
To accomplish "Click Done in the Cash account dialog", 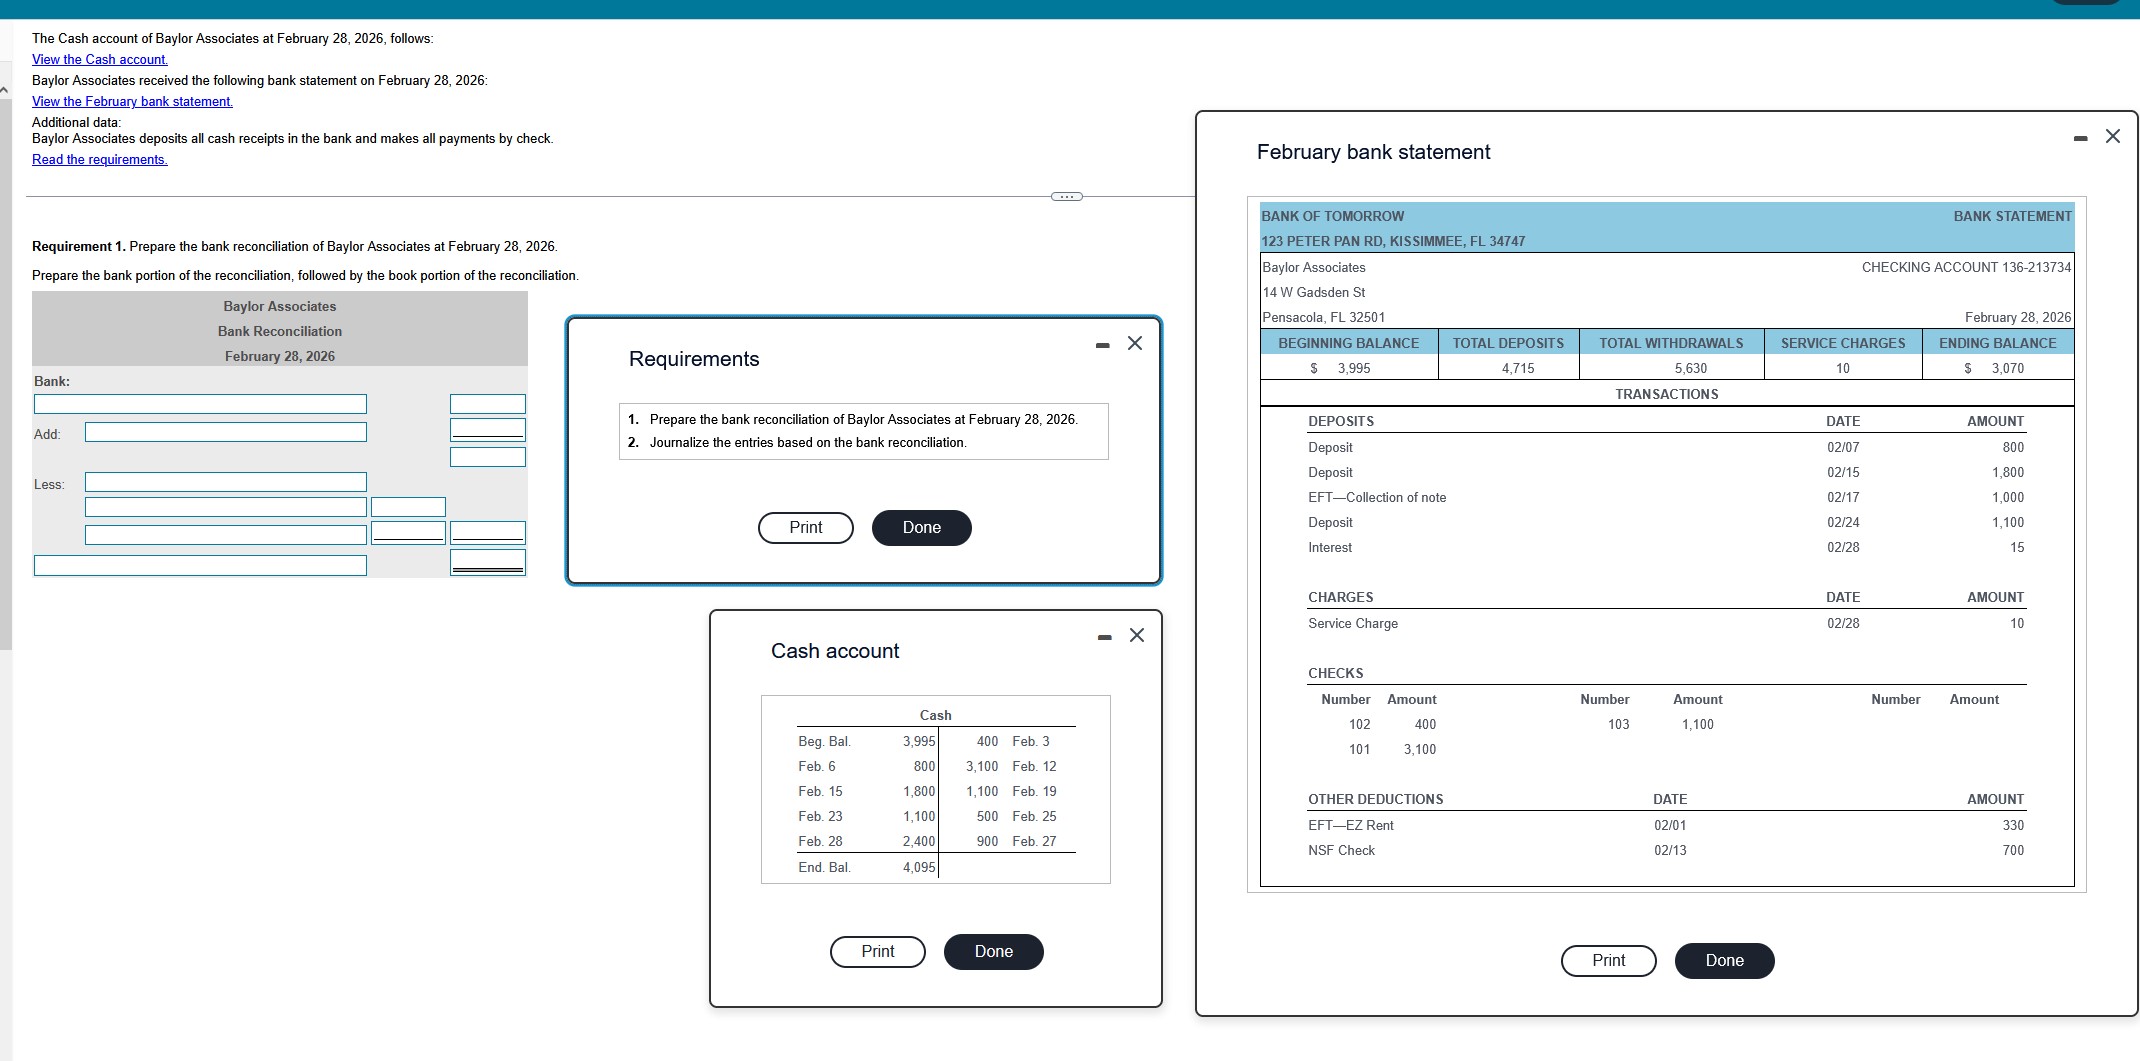I will 993,951.
